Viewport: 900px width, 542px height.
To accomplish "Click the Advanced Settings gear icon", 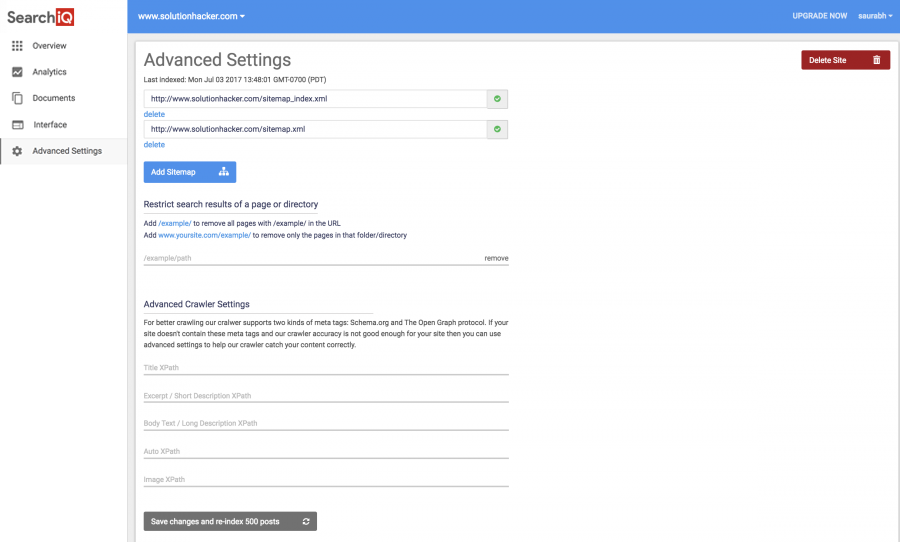I will pos(17,151).
